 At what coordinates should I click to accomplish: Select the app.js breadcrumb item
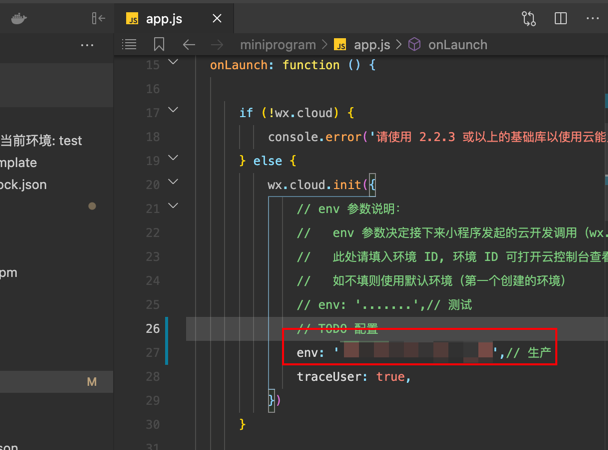[x=372, y=45]
